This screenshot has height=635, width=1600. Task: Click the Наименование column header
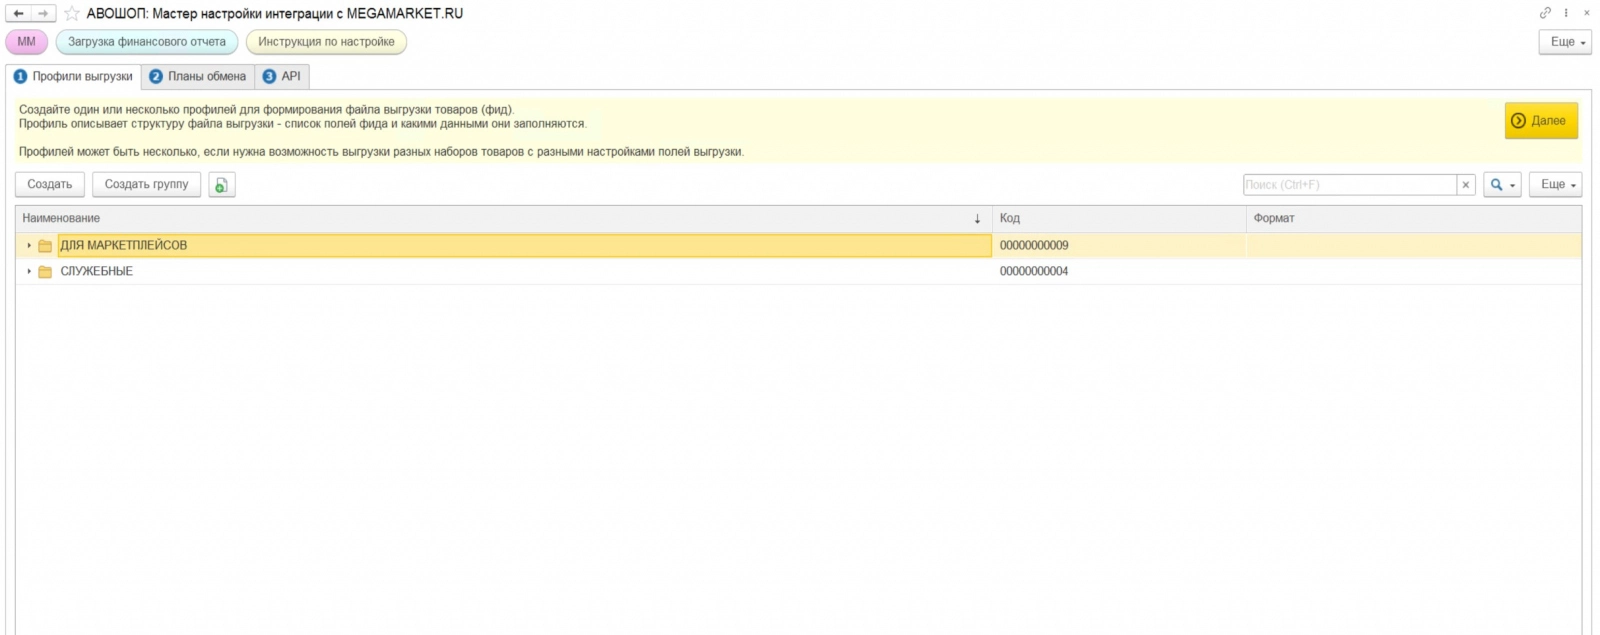coord(503,219)
